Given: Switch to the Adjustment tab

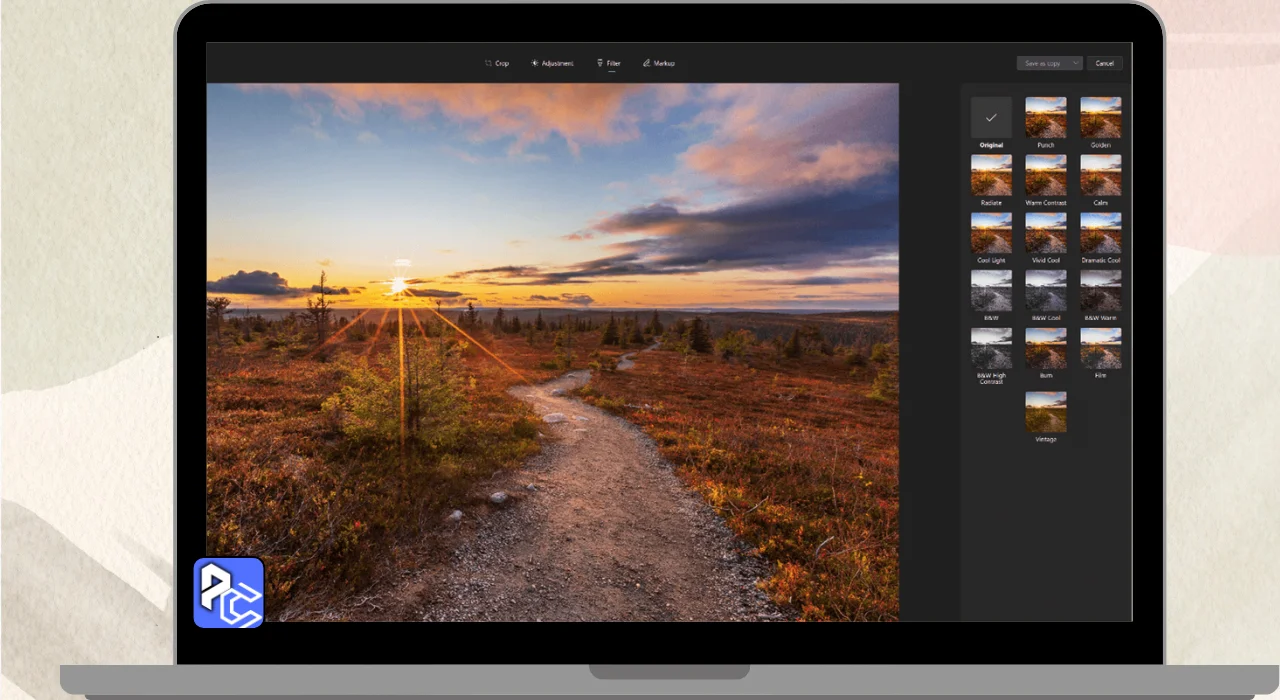Looking at the screenshot, I should pyautogui.click(x=552, y=63).
